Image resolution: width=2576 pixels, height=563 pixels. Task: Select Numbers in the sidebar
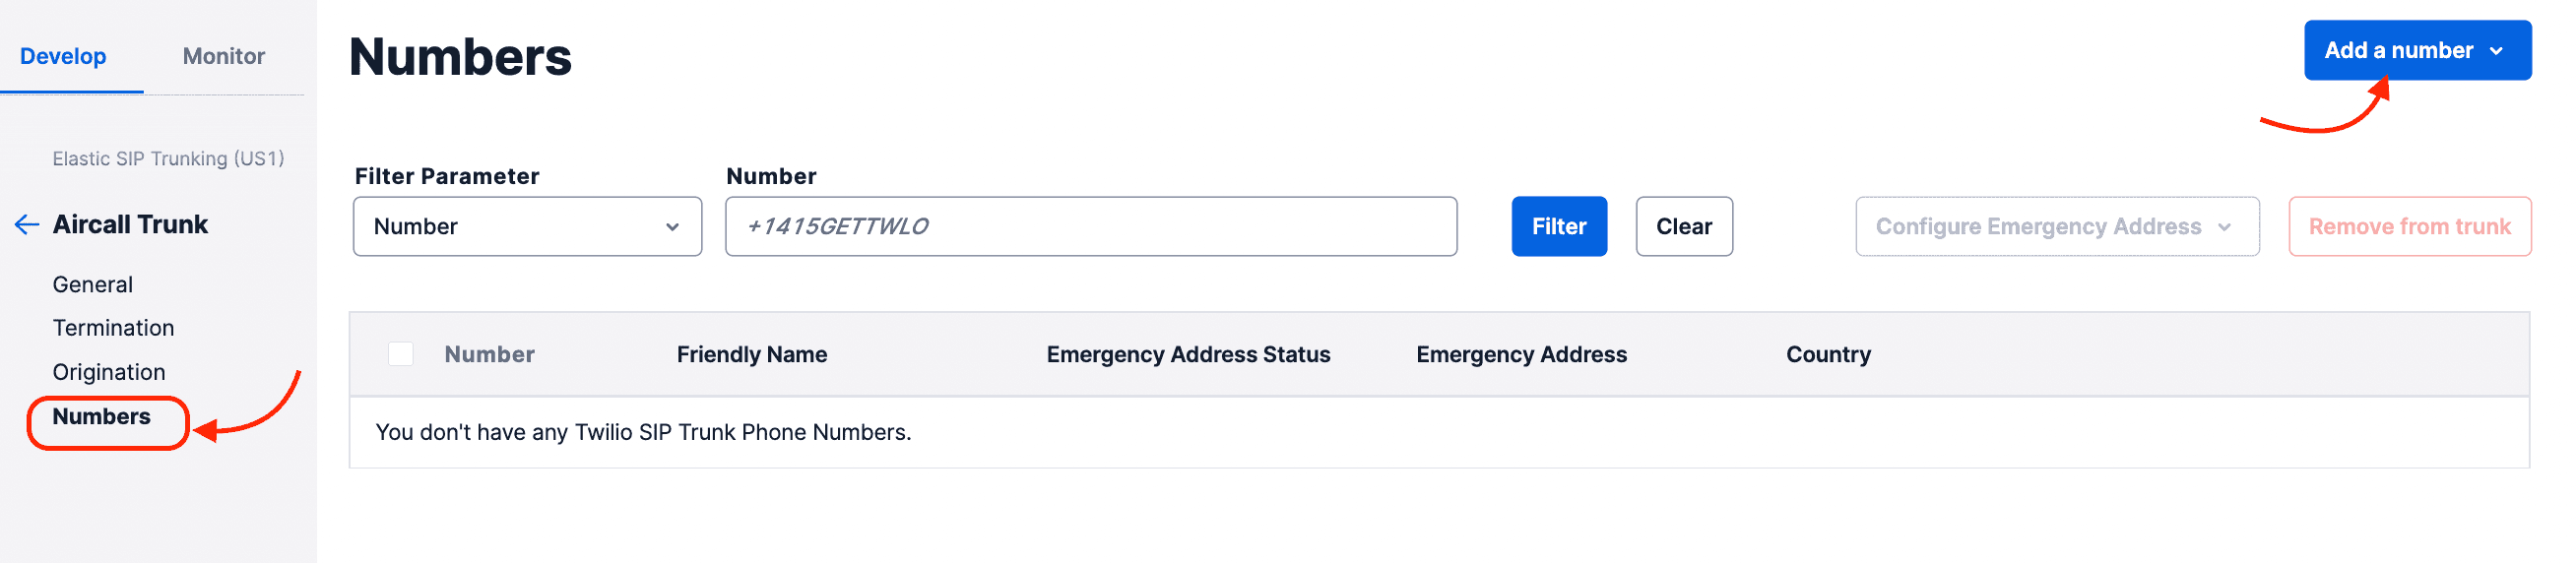102,417
